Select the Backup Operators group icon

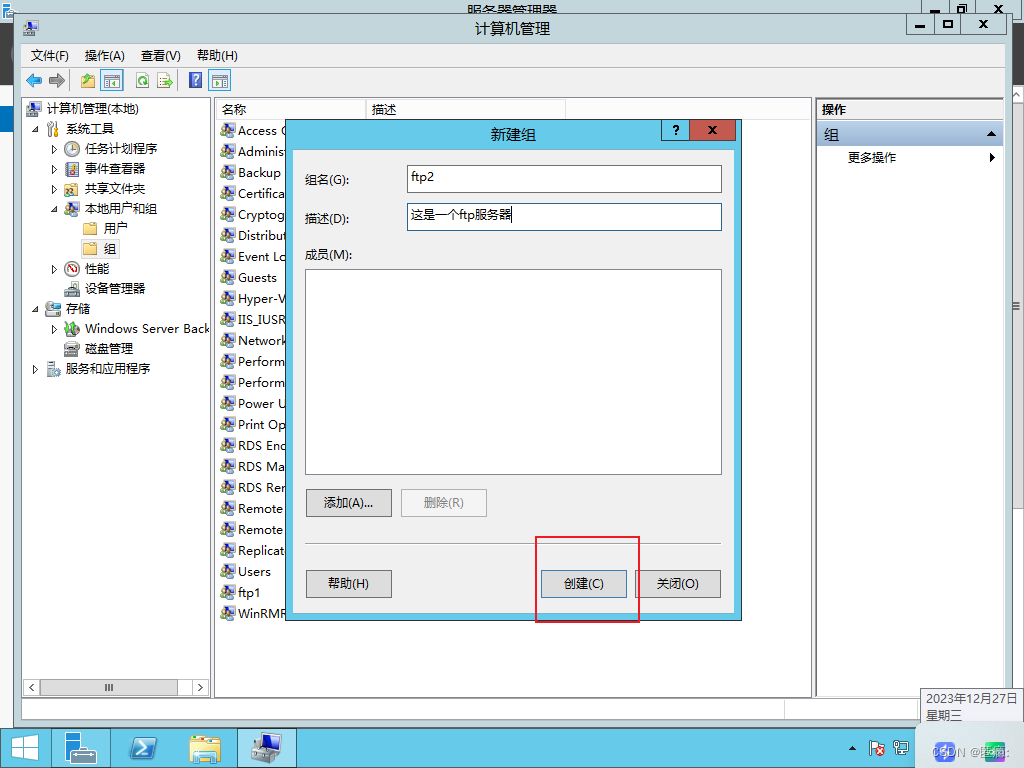[x=227, y=172]
